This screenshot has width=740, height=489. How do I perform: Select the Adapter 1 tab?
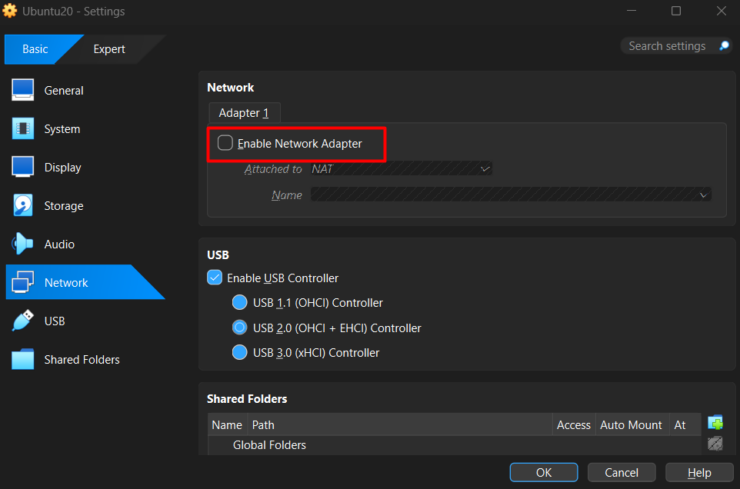point(244,113)
